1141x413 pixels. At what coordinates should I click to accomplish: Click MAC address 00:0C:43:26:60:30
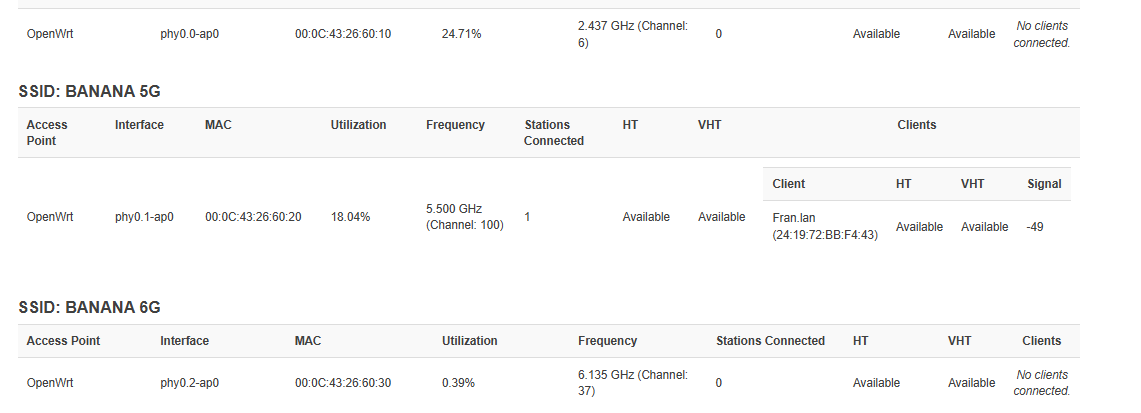343,383
